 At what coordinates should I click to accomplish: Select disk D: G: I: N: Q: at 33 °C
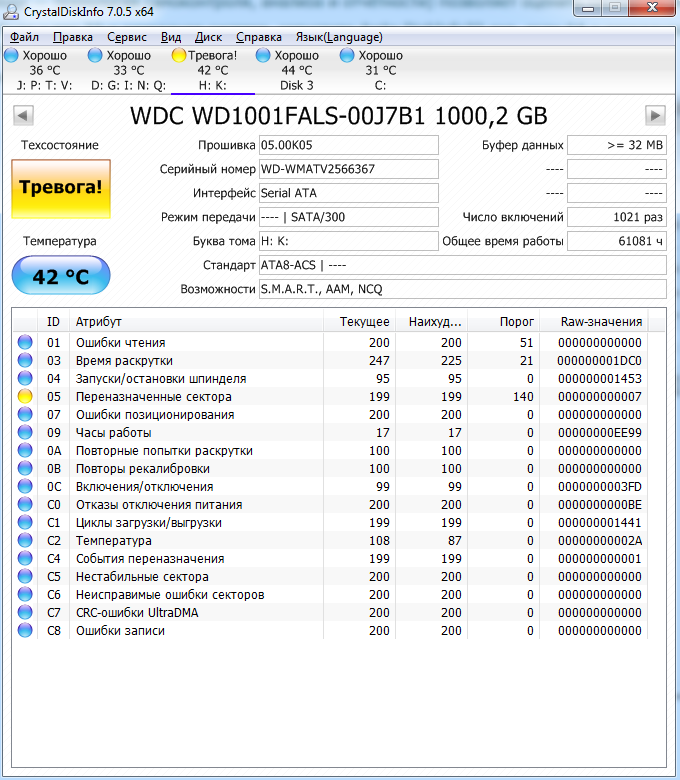pyautogui.click(x=129, y=70)
